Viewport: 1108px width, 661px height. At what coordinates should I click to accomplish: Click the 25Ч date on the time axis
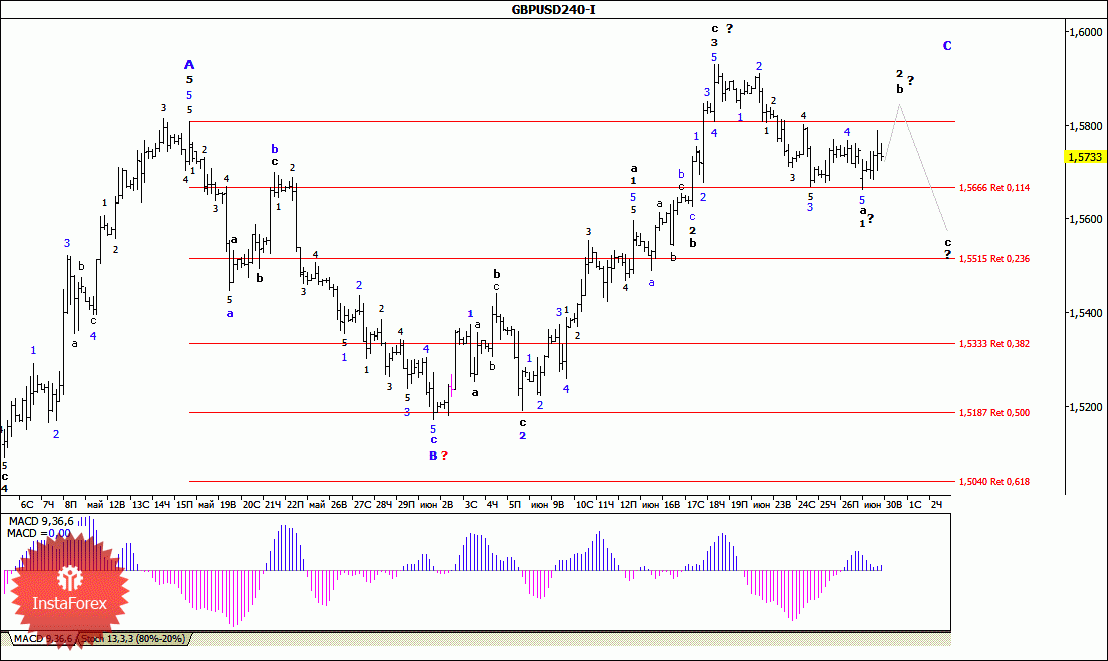click(x=827, y=504)
